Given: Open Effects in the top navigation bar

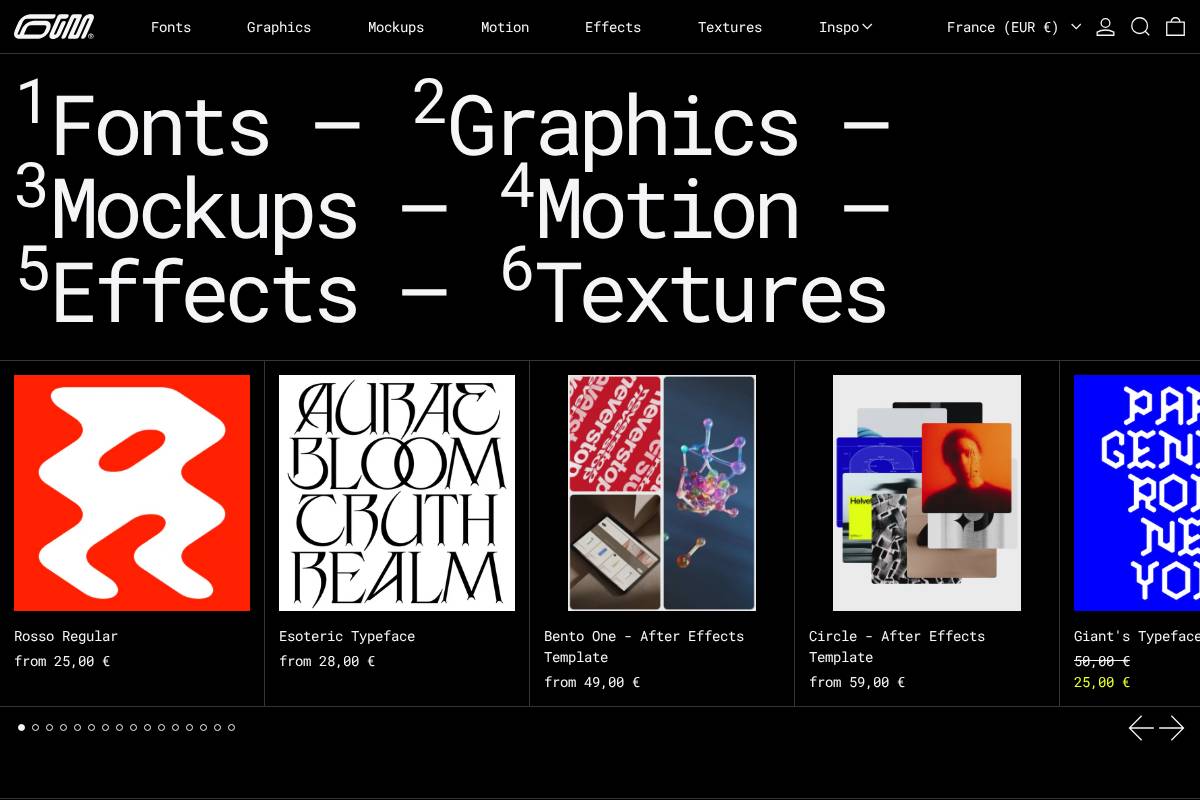Looking at the screenshot, I should (x=613, y=27).
